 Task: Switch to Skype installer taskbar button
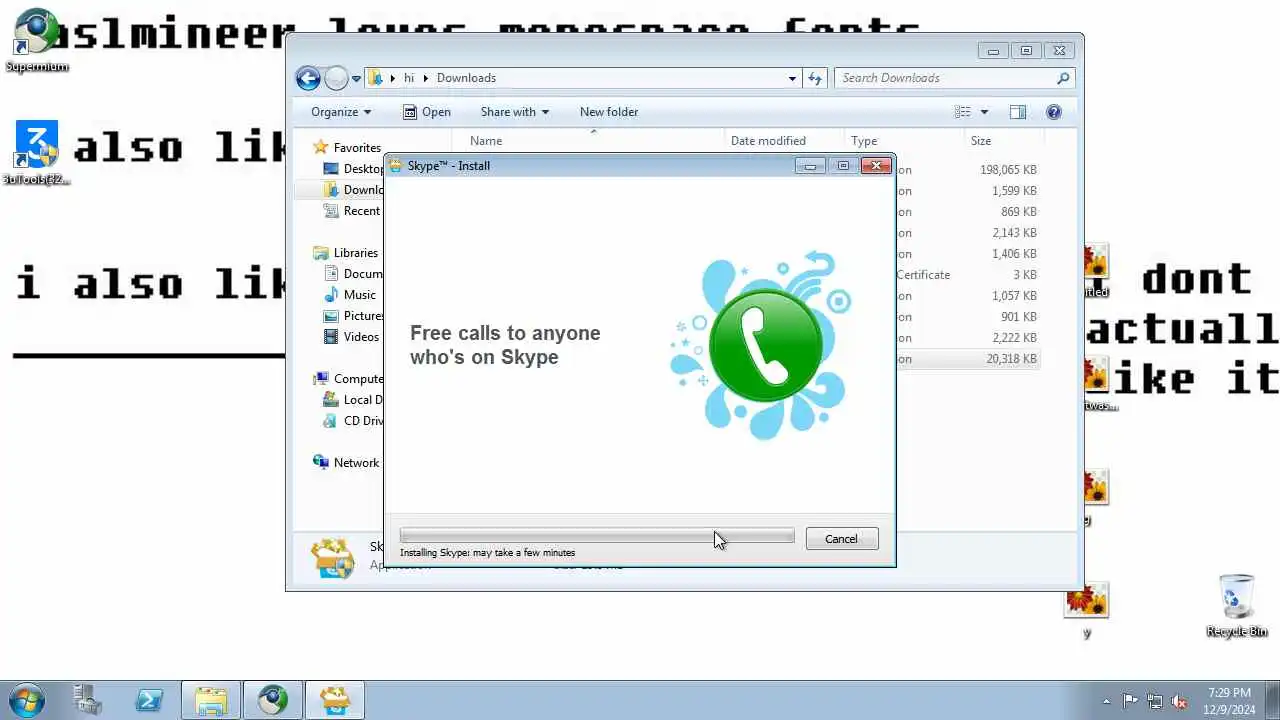click(x=335, y=700)
